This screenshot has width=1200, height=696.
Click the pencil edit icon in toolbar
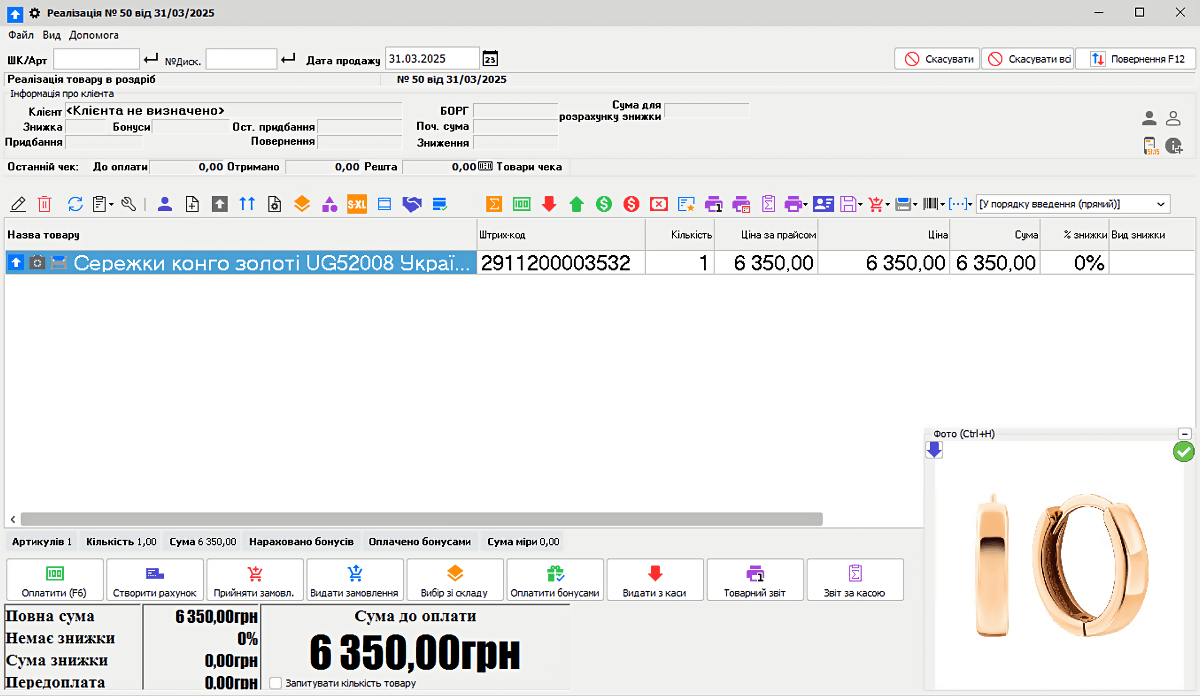[18, 204]
